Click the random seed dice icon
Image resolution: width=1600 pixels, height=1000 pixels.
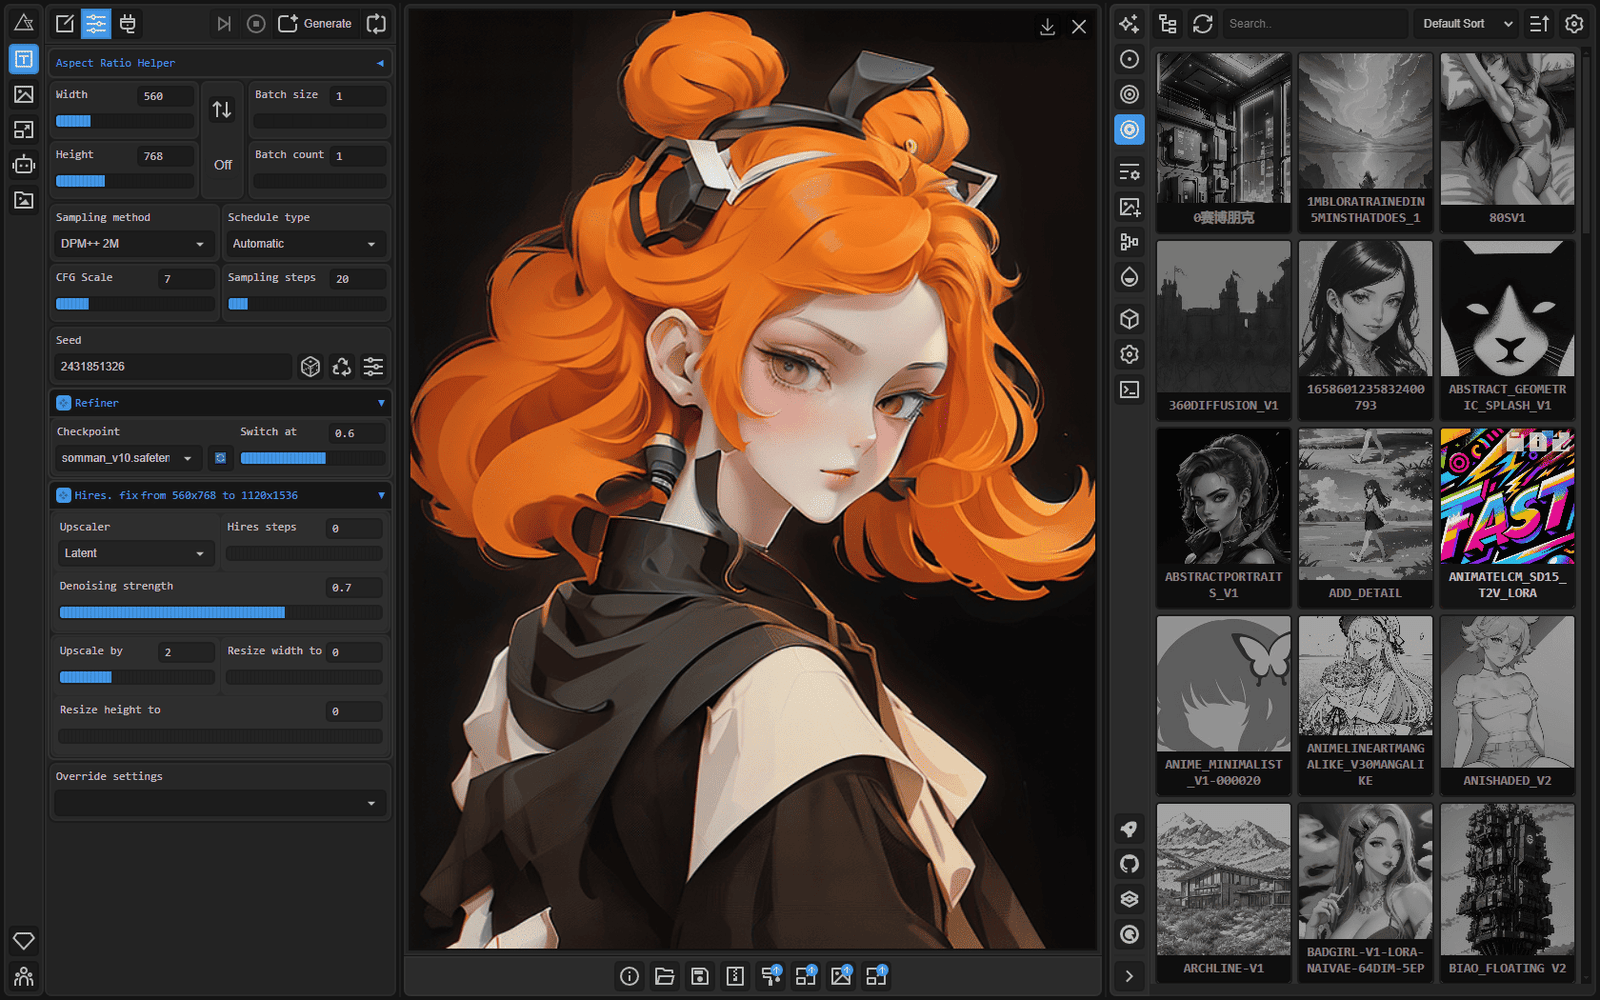coord(310,367)
